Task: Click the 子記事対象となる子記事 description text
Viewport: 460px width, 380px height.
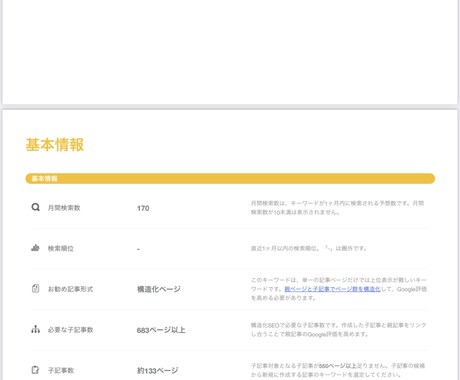Action: [338, 370]
